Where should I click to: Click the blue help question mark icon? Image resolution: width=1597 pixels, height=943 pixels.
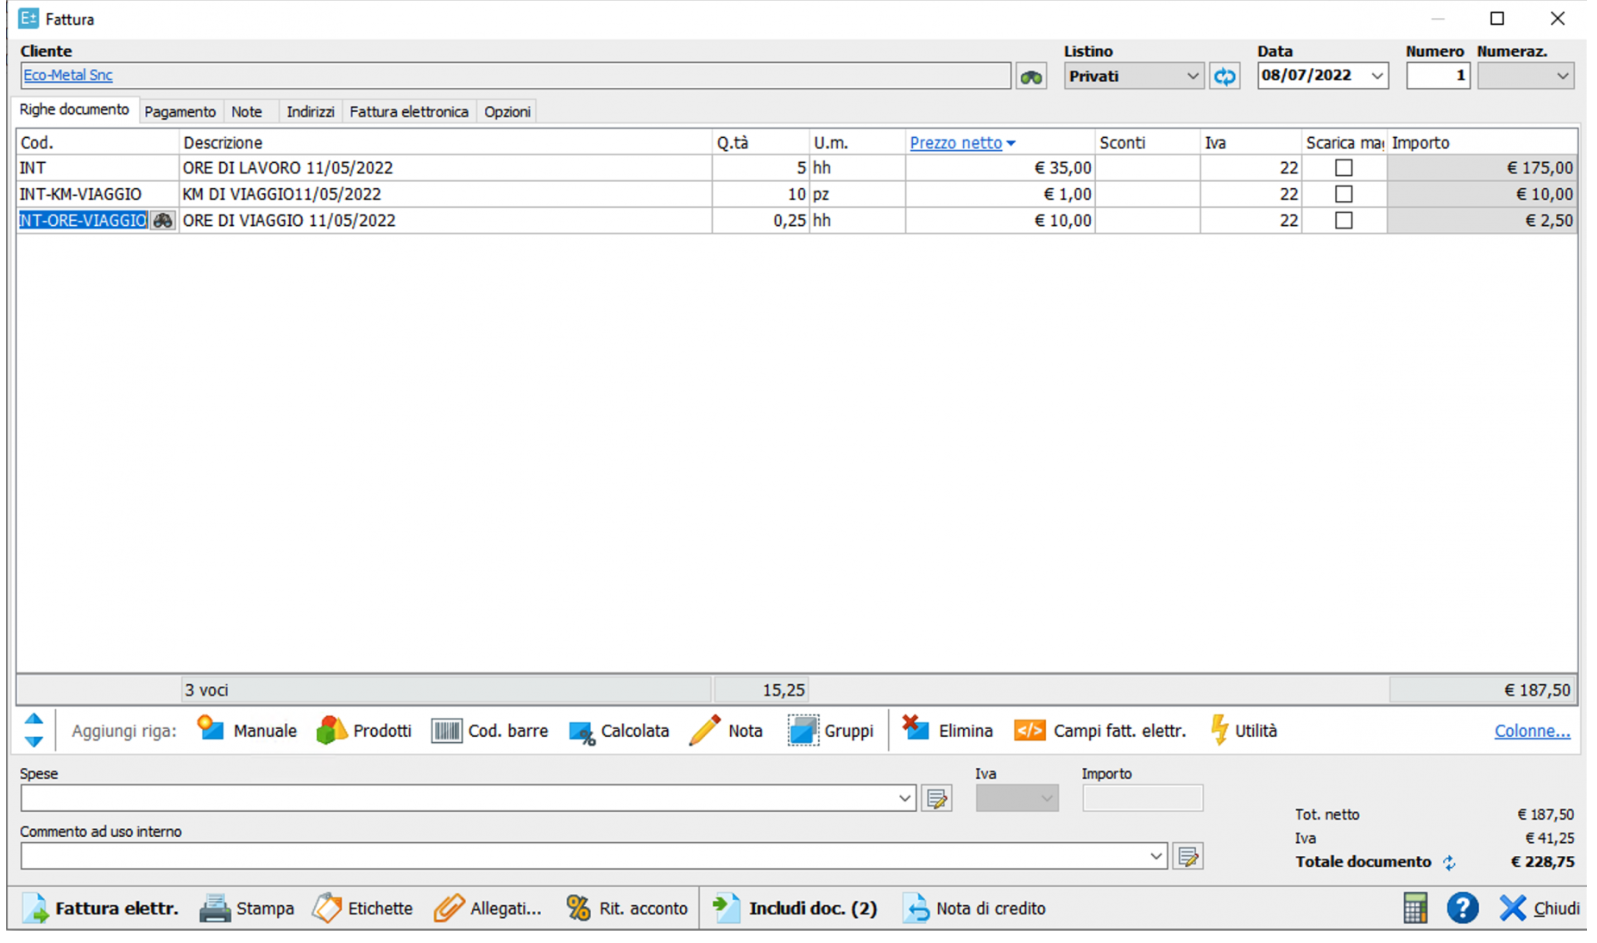pyautogui.click(x=1462, y=908)
